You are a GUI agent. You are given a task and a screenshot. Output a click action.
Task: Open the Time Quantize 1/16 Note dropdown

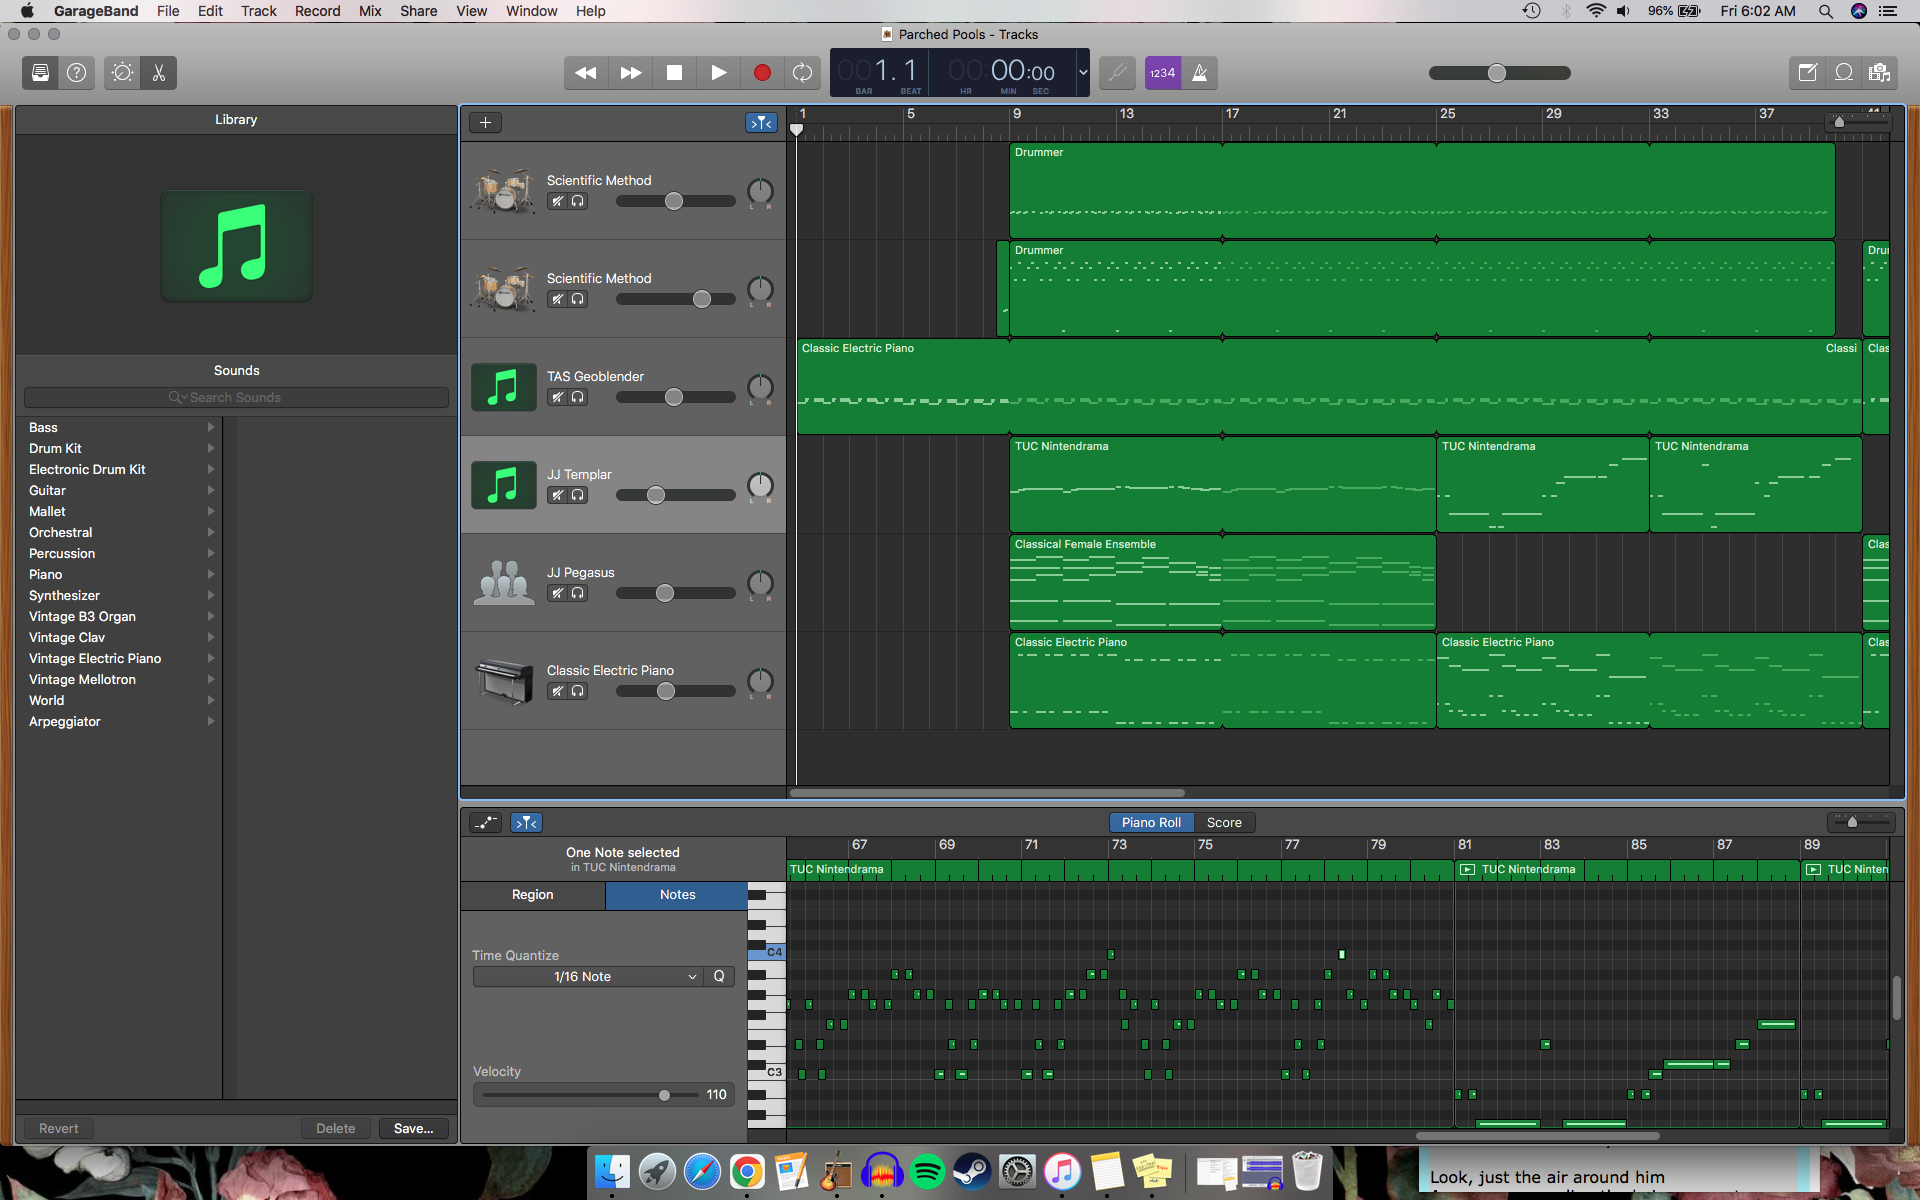[587, 977]
